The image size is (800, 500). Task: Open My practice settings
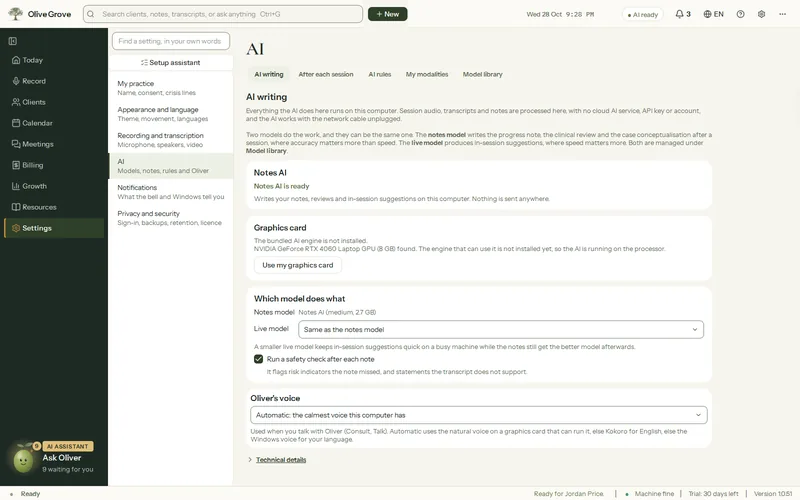171,88
